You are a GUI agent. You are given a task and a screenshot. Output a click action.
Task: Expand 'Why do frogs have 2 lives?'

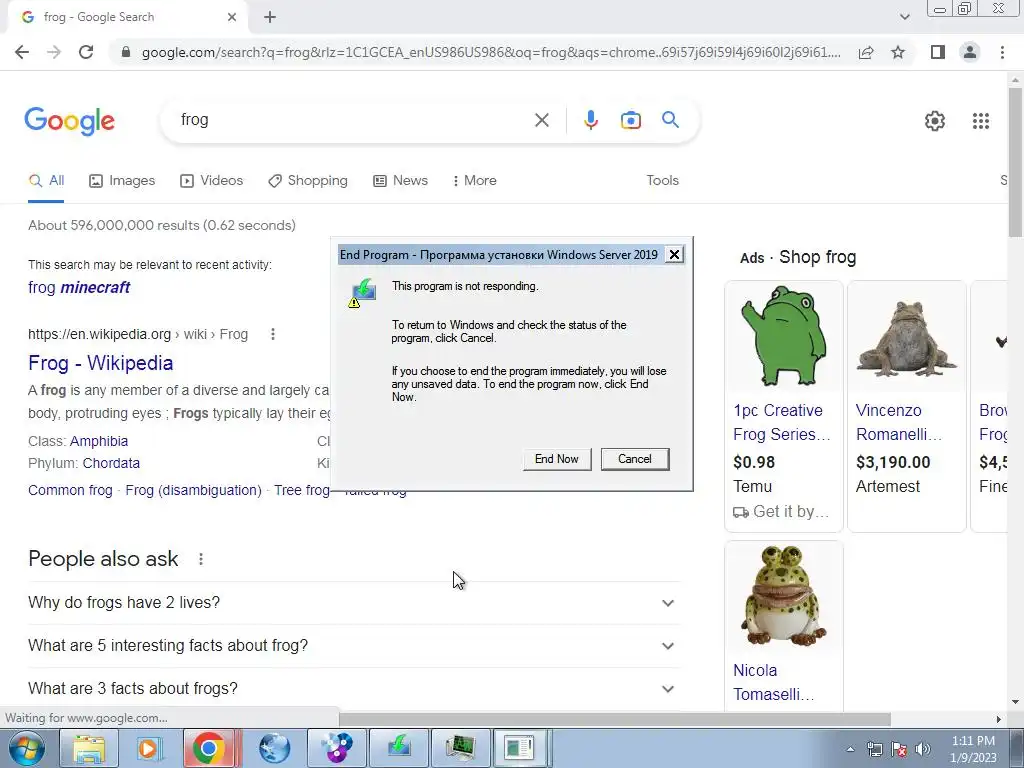354,603
